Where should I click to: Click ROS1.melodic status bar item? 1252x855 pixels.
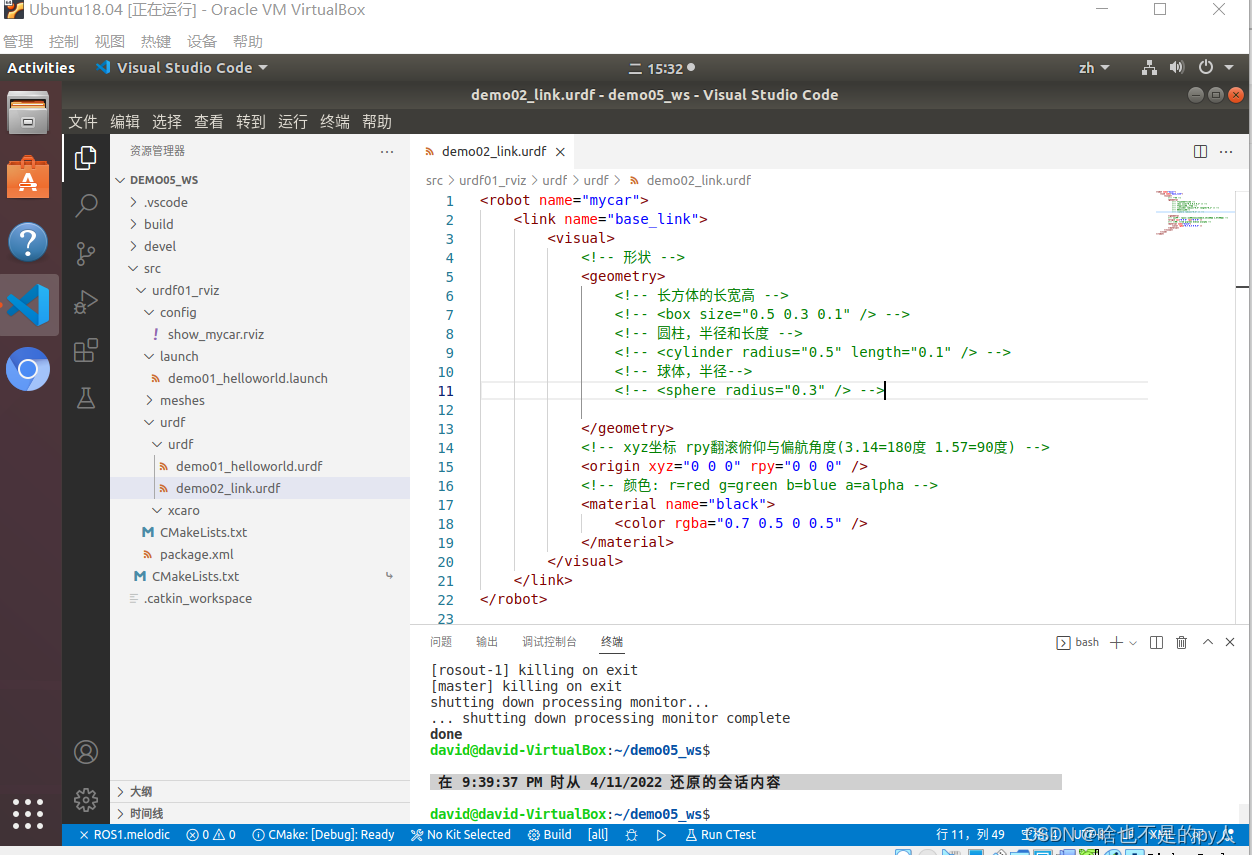[x=124, y=835]
